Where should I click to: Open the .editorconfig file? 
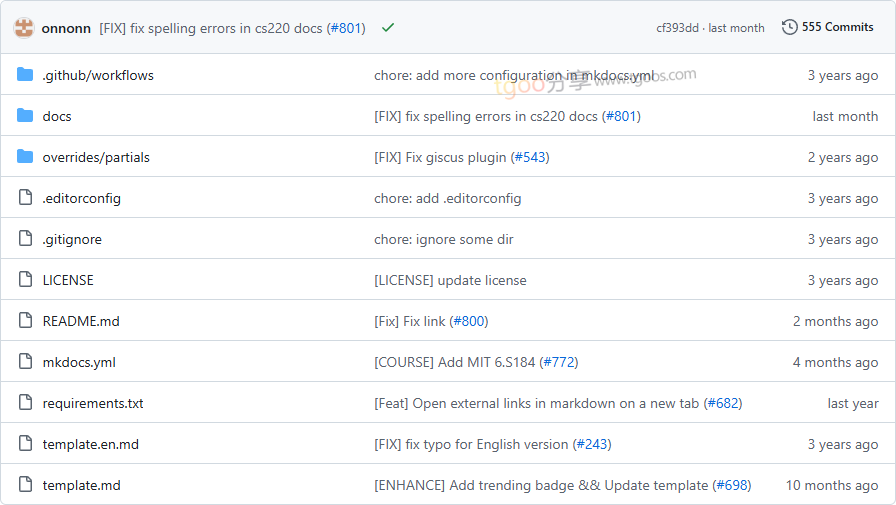tap(81, 198)
